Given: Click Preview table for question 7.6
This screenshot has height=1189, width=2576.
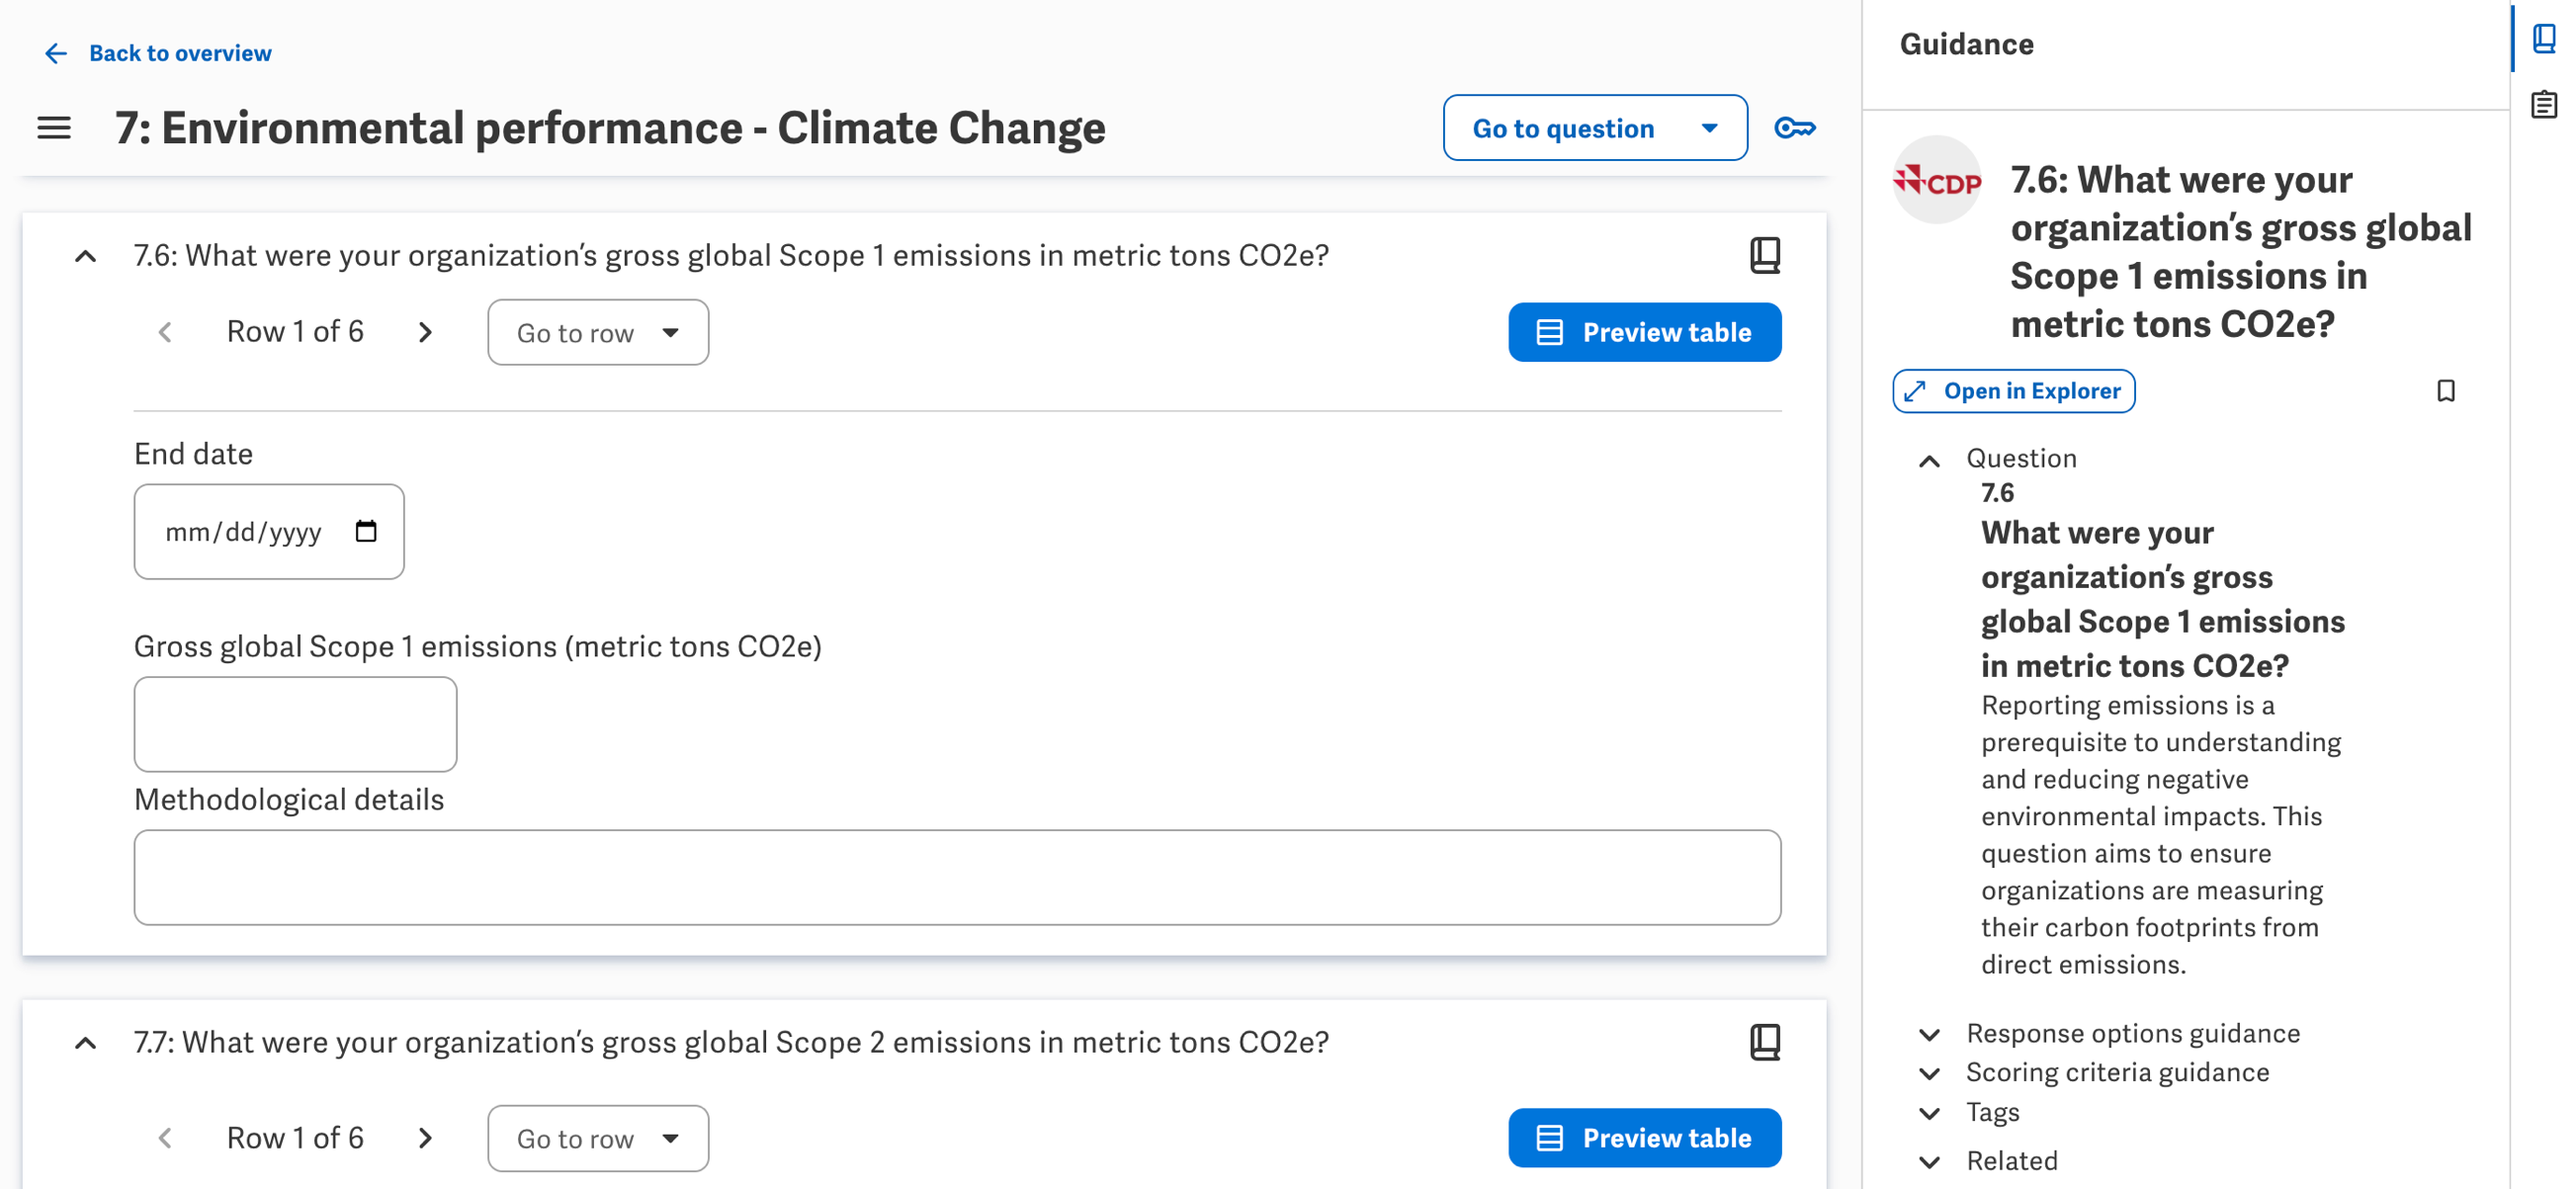Looking at the screenshot, I should [1644, 331].
